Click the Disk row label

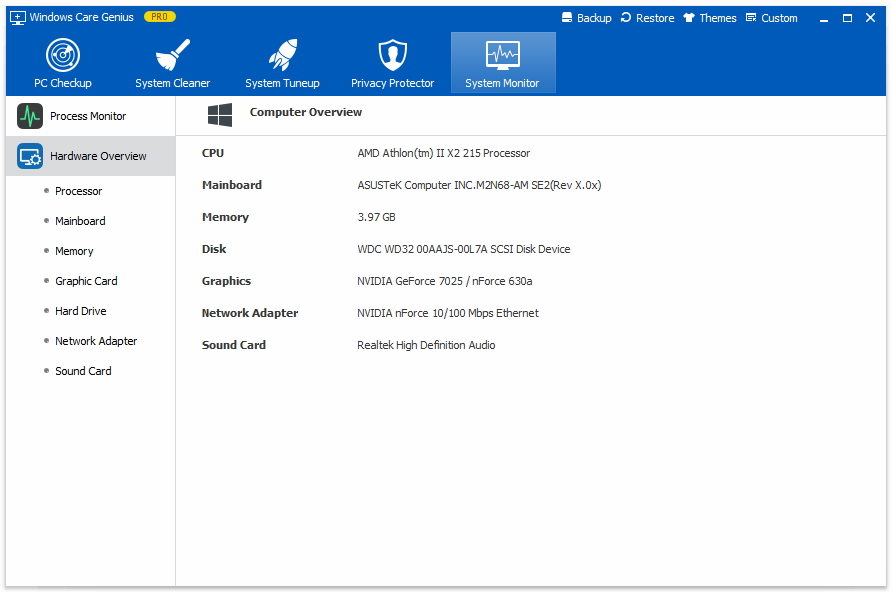pos(214,249)
